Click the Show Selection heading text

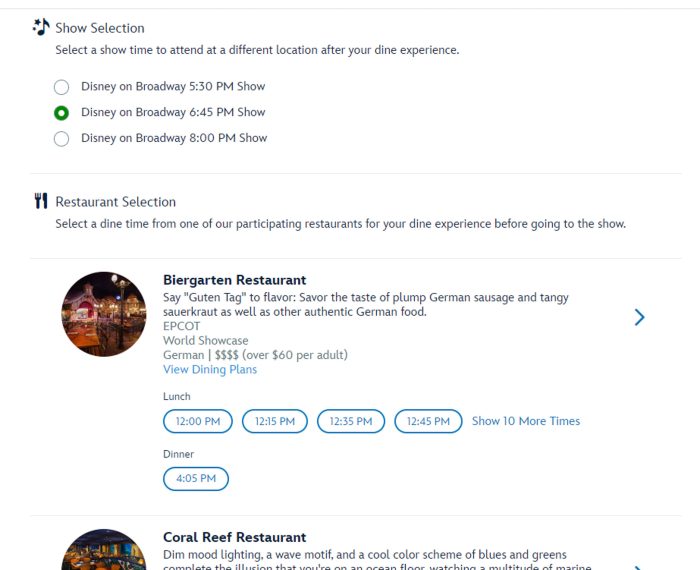point(100,28)
